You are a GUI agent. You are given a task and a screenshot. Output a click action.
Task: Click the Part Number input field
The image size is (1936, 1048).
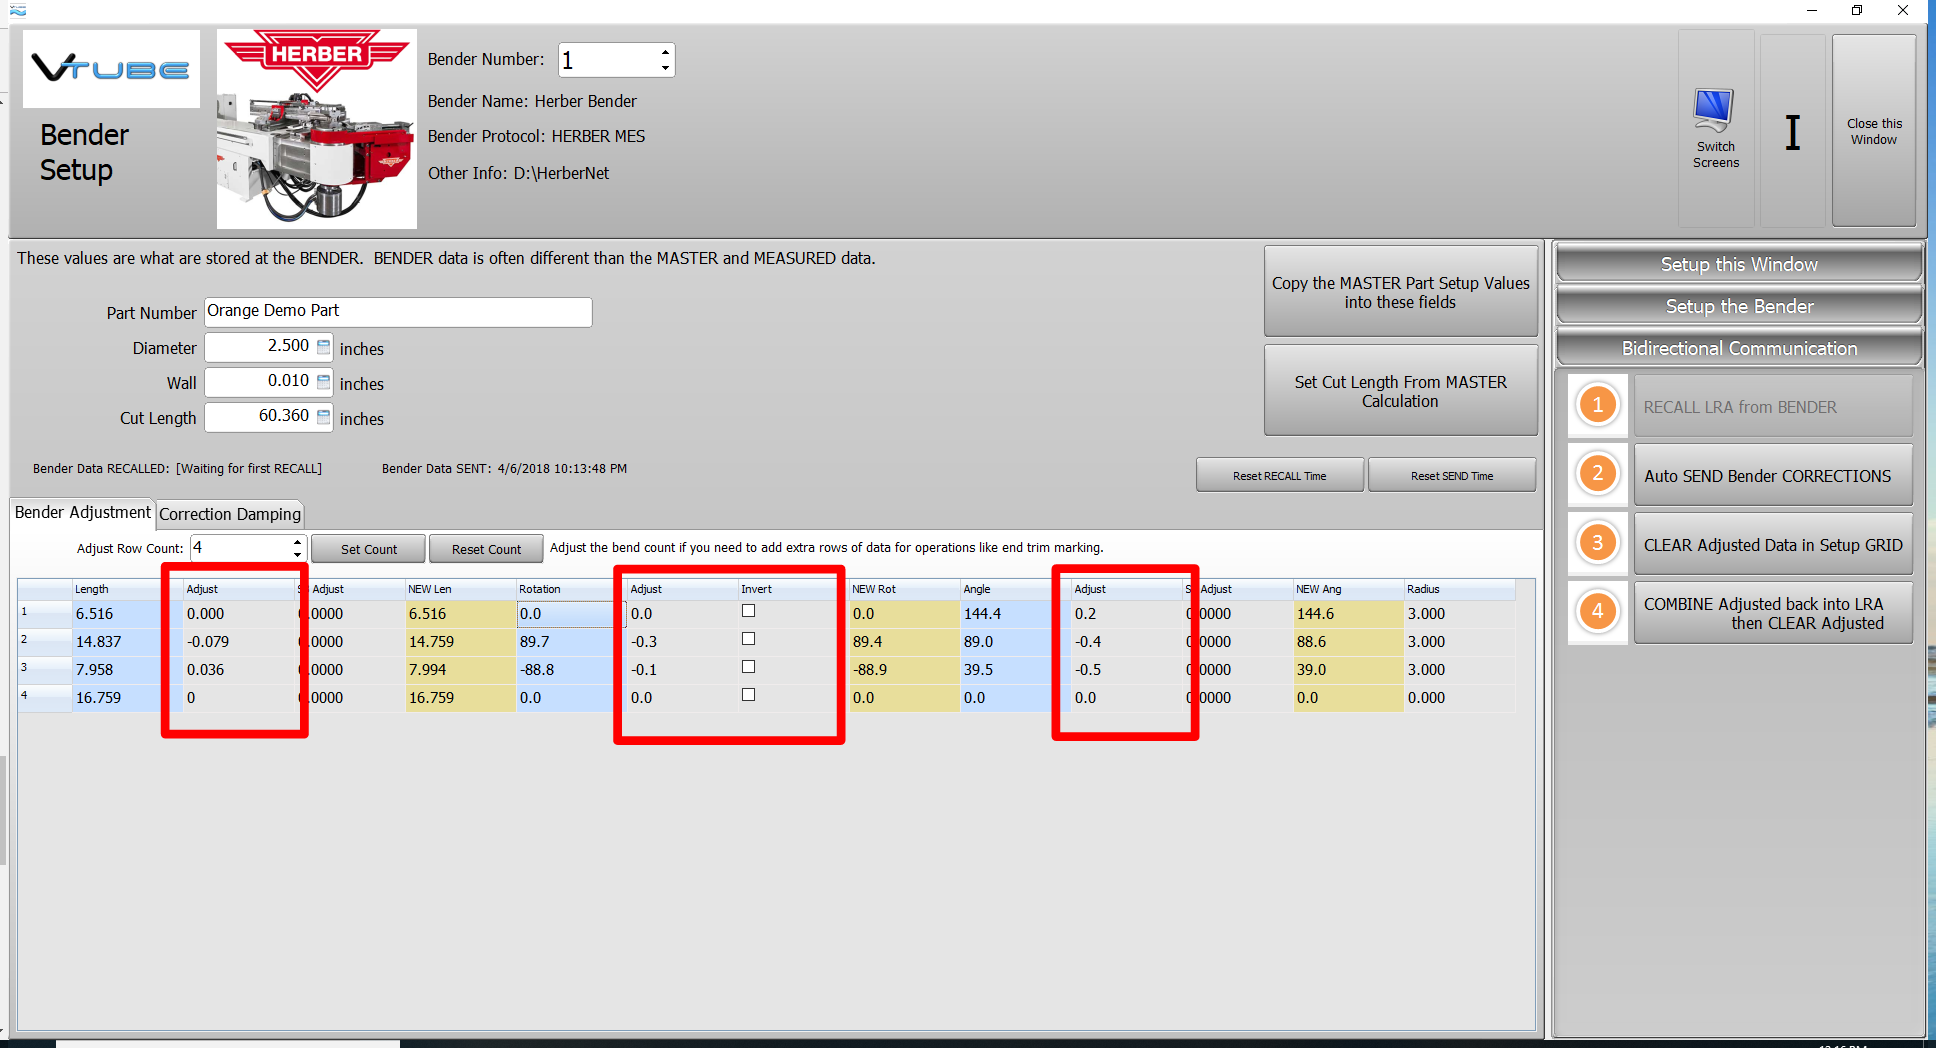point(398,312)
